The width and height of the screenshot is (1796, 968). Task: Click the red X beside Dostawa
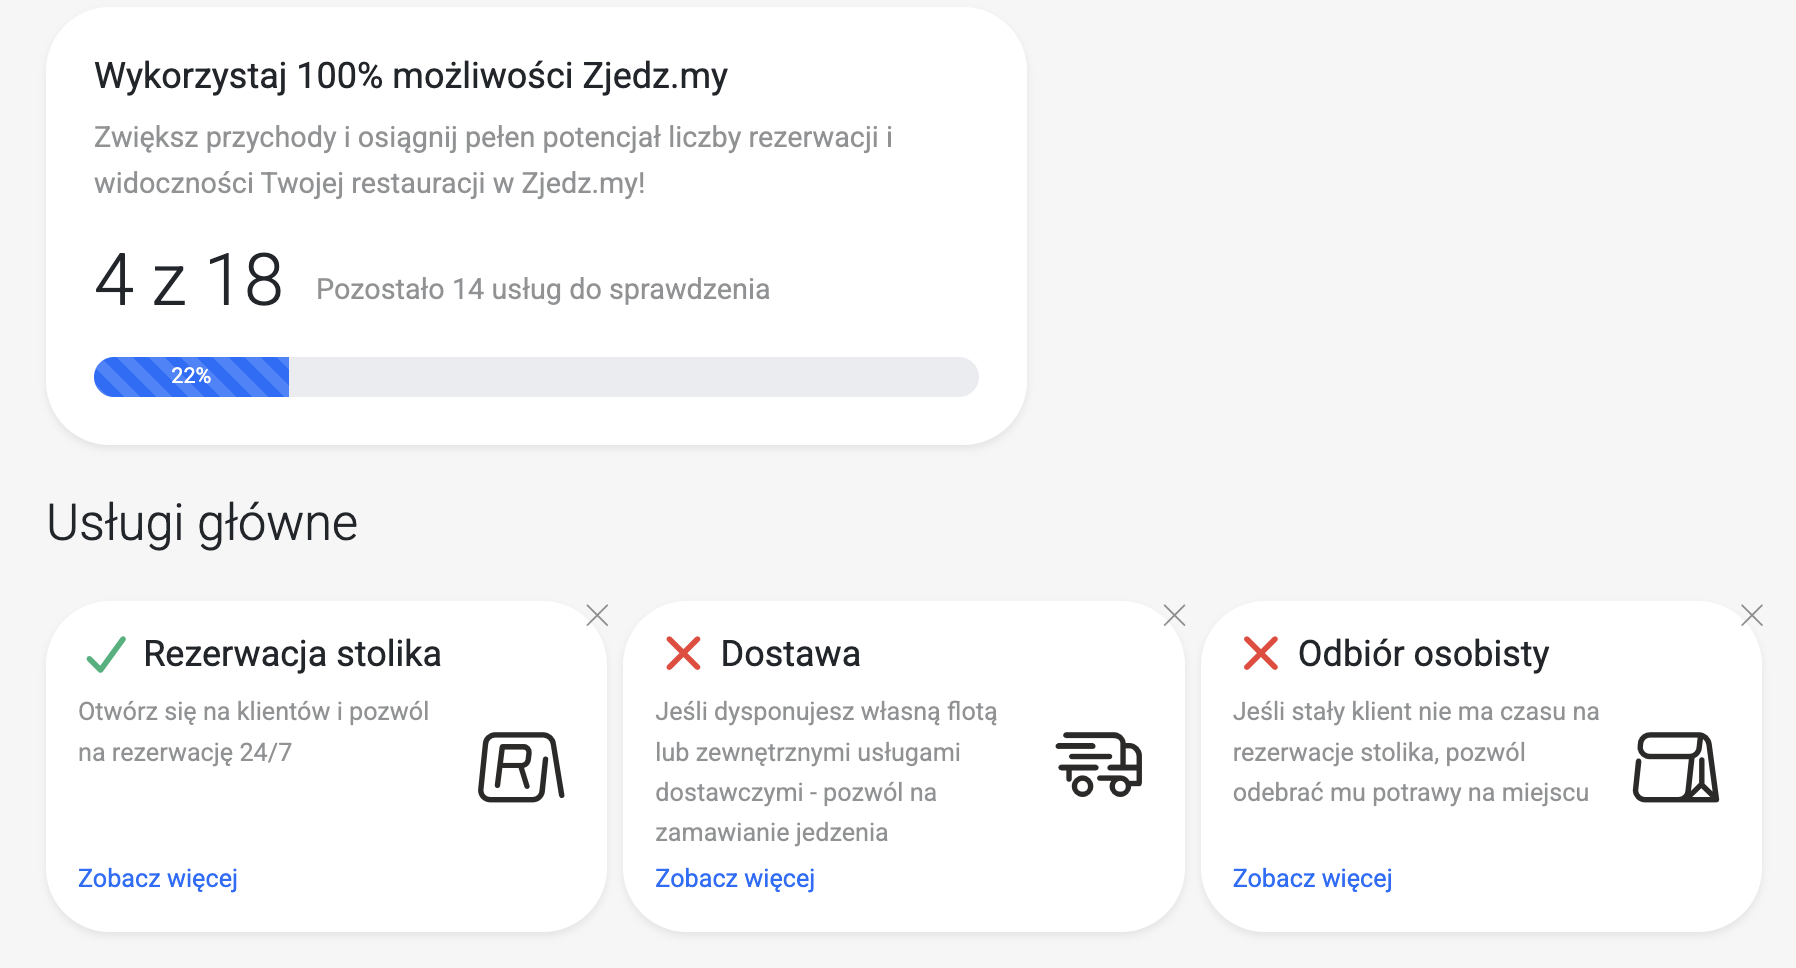[683, 654]
